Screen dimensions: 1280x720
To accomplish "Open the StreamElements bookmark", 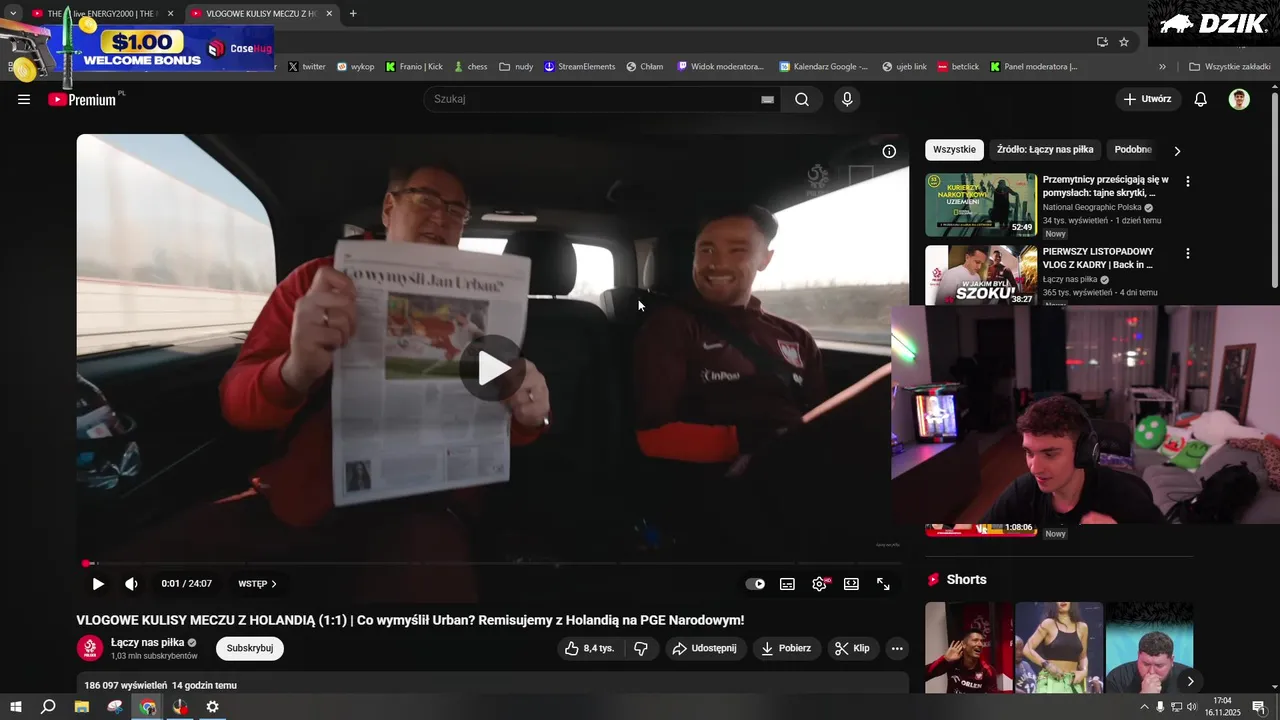I will point(580,67).
